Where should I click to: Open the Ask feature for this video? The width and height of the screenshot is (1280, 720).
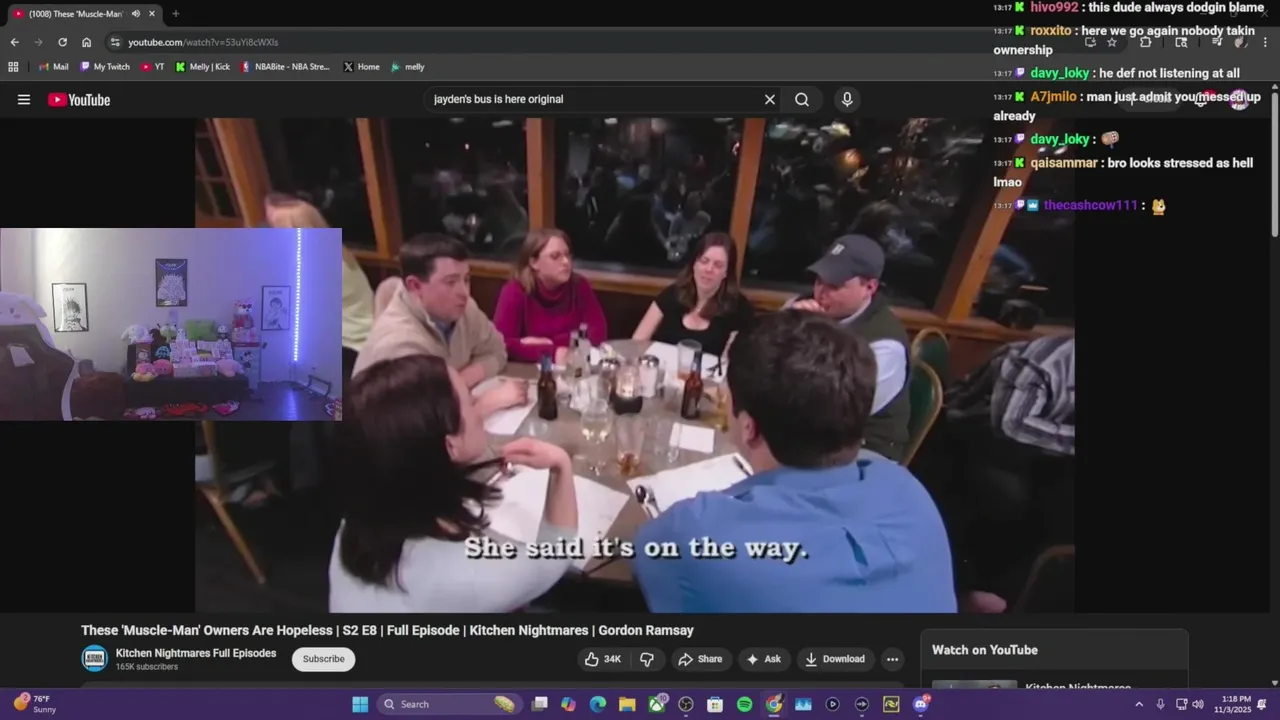[x=763, y=659]
